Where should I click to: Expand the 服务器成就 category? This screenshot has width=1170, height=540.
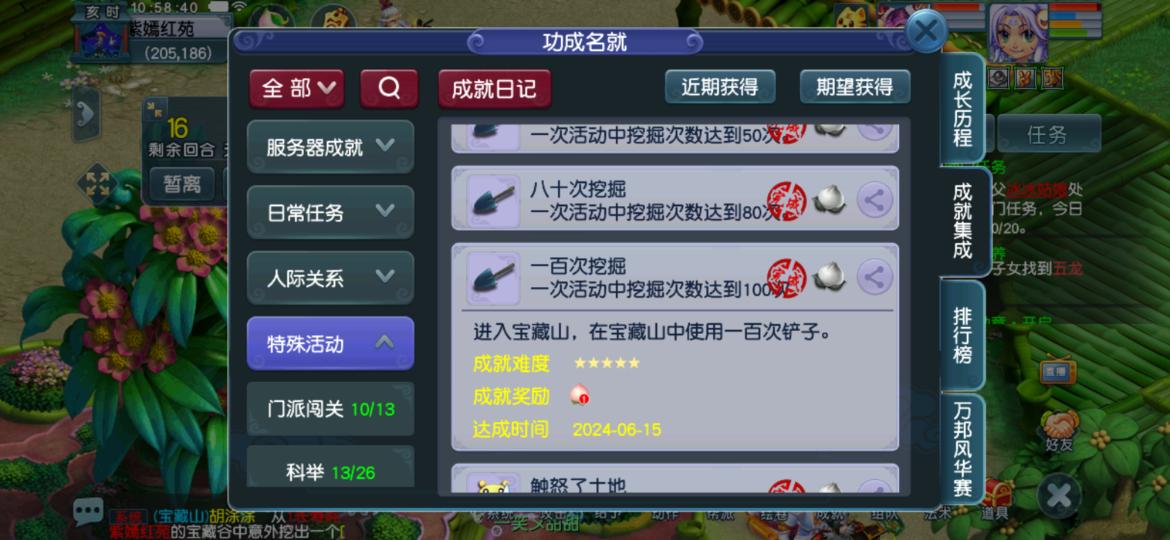(331, 147)
